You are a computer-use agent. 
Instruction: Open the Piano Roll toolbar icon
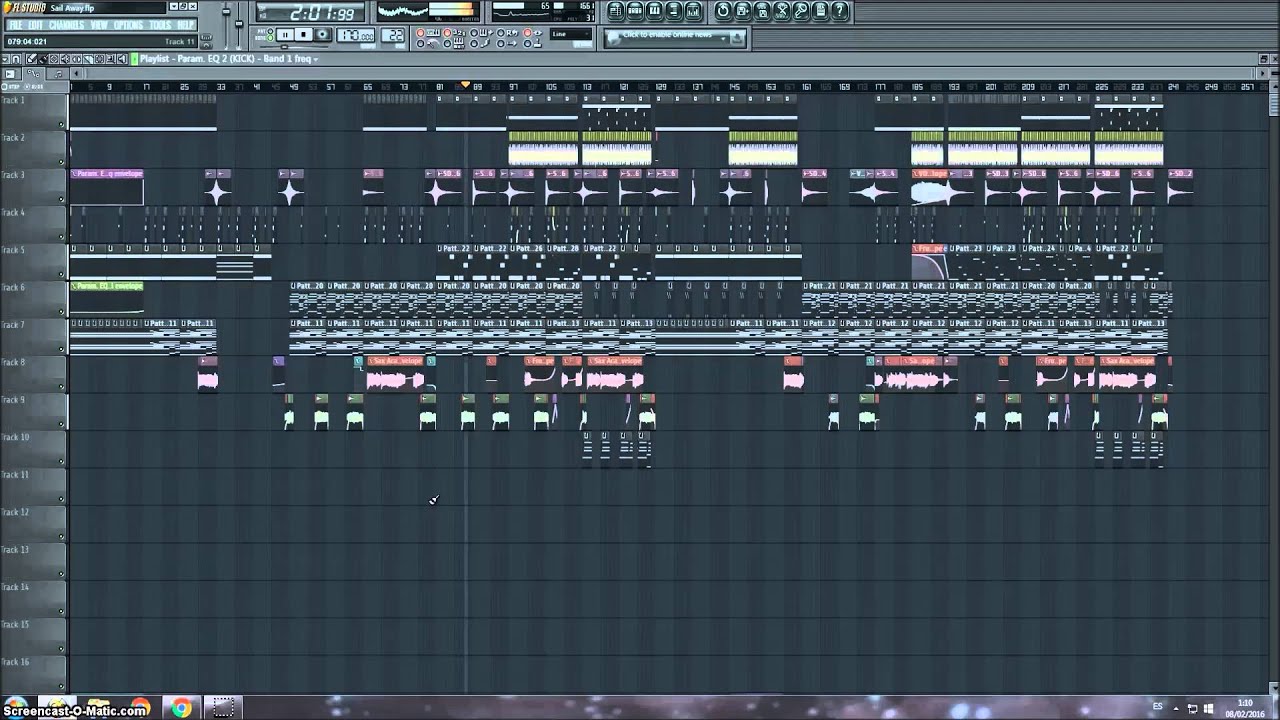coord(654,11)
